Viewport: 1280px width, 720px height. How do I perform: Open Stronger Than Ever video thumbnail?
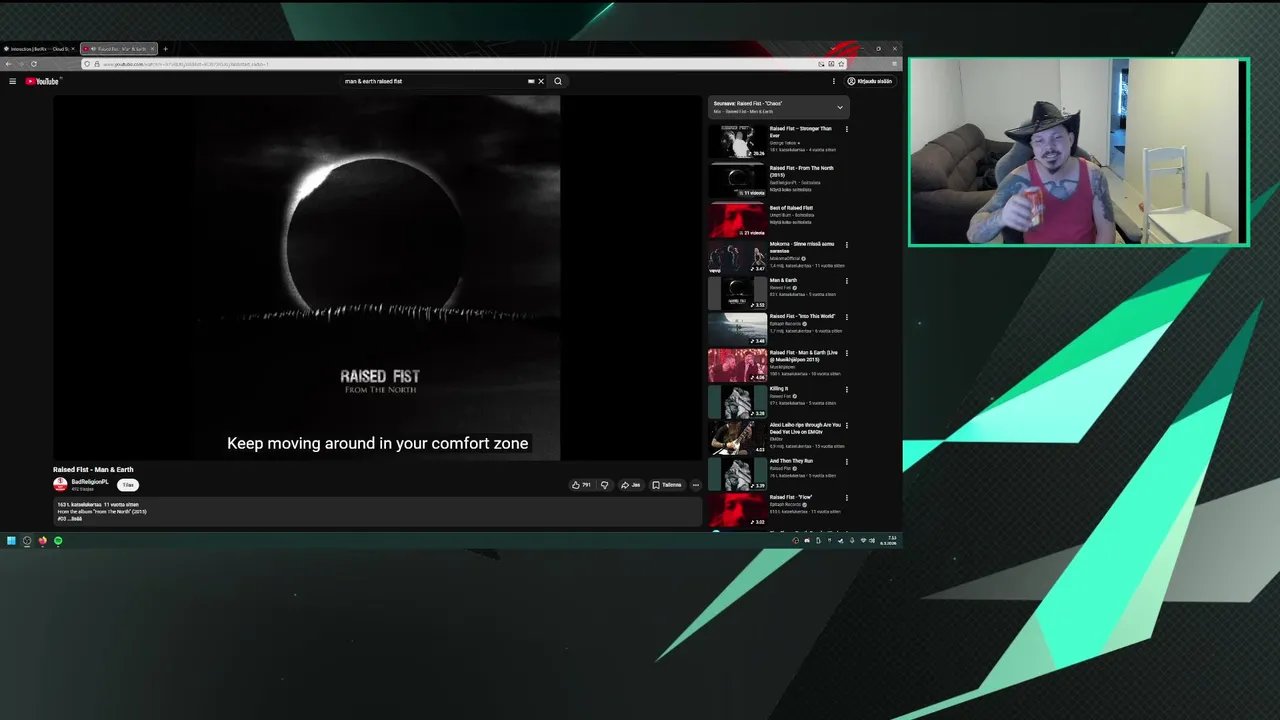[x=738, y=141]
